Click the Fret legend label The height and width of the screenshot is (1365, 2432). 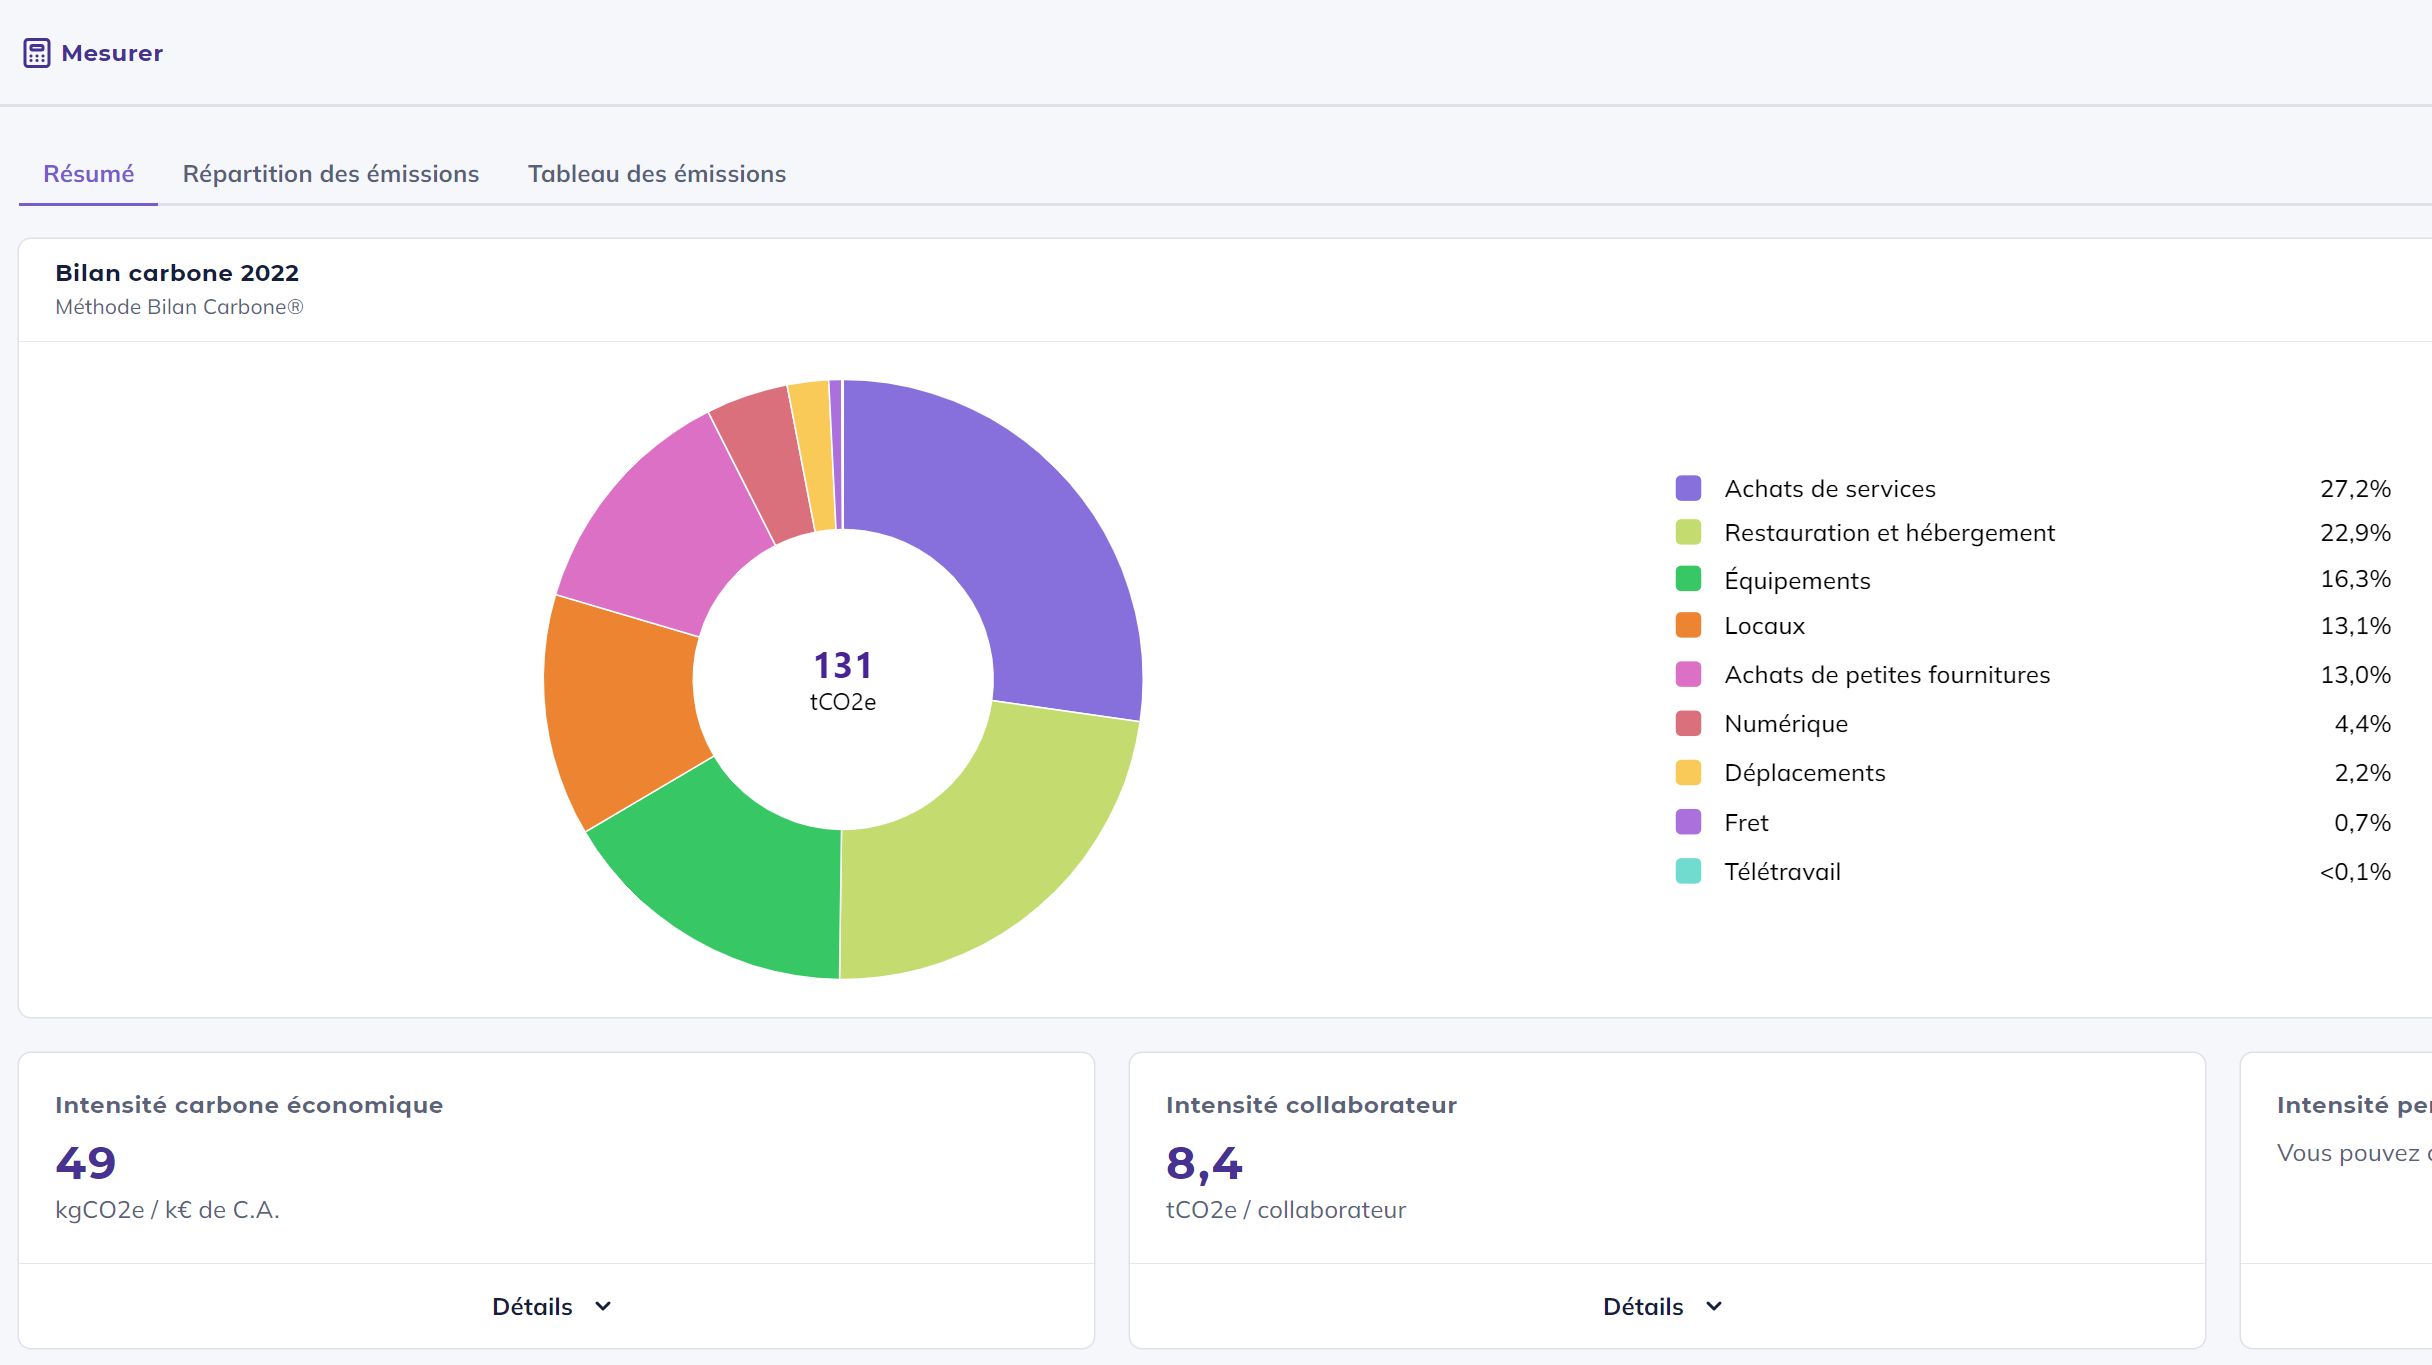1746,823
